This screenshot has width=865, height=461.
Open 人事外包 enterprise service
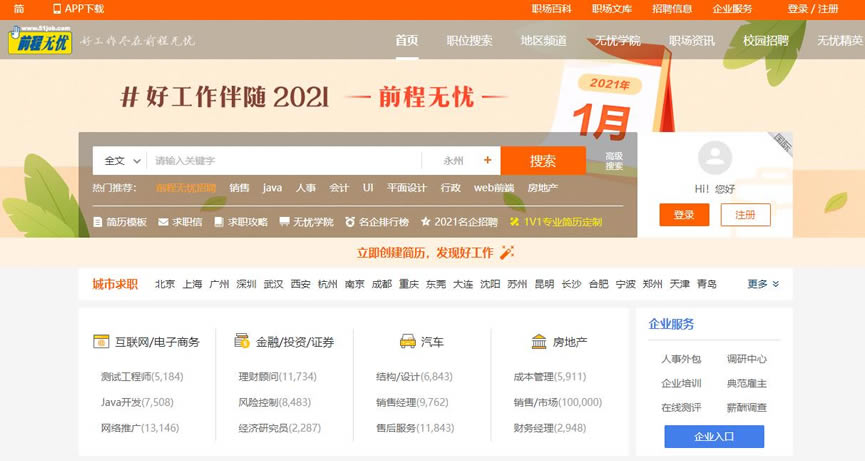(681, 359)
